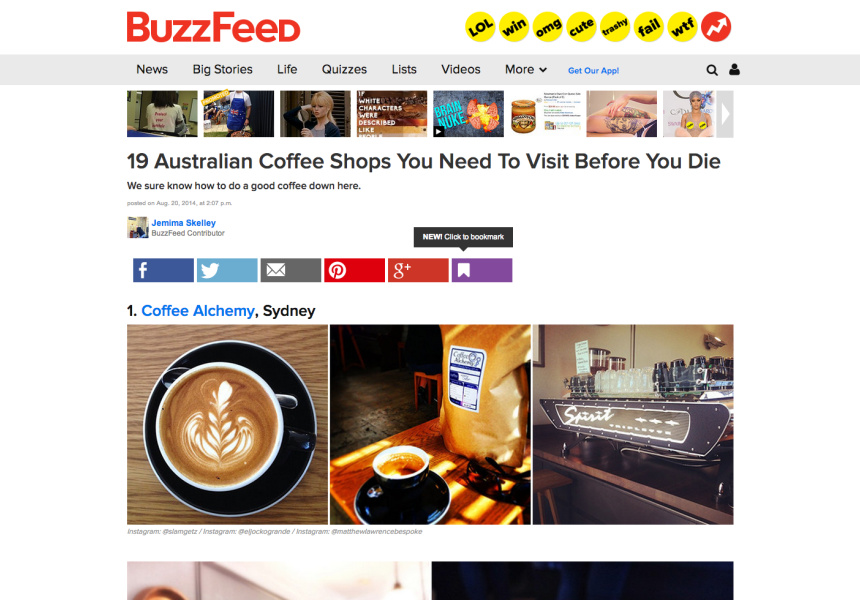Click the yellow LOL badge
Viewport: 860px width, 600px height.
click(480, 27)
